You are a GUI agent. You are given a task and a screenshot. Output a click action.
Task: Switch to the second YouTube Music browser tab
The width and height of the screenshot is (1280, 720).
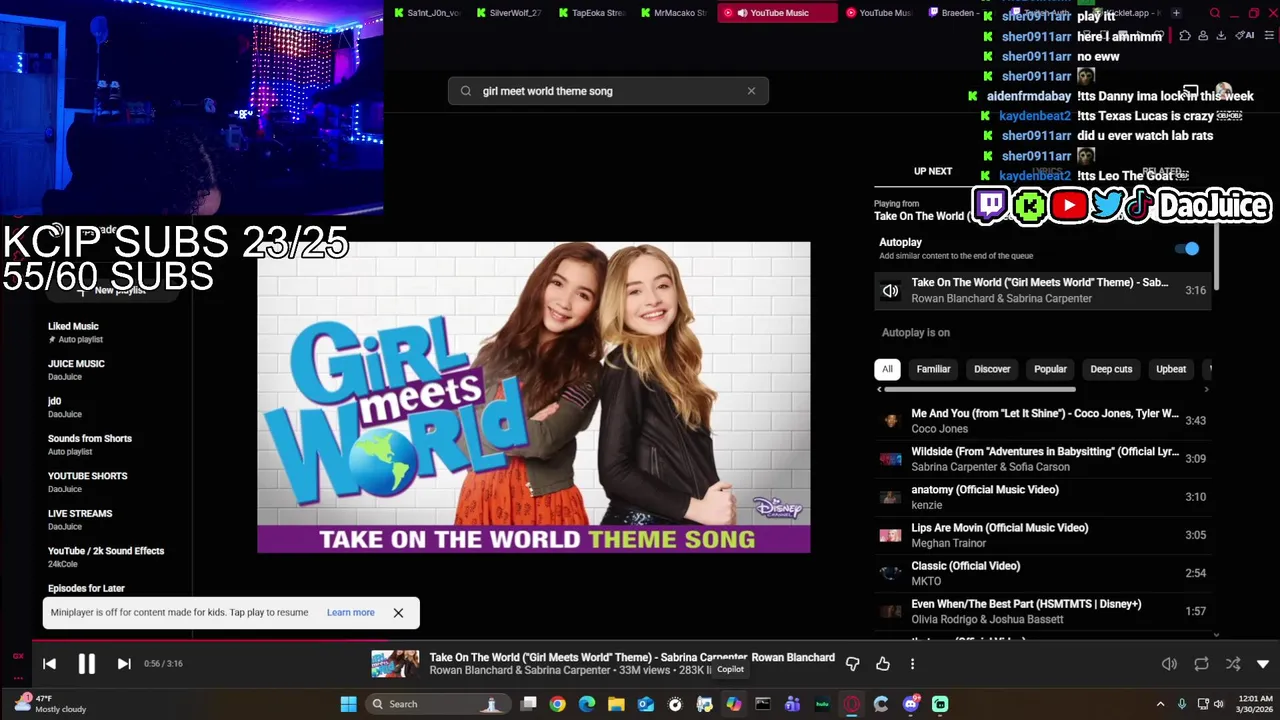[x=879, y=13]
